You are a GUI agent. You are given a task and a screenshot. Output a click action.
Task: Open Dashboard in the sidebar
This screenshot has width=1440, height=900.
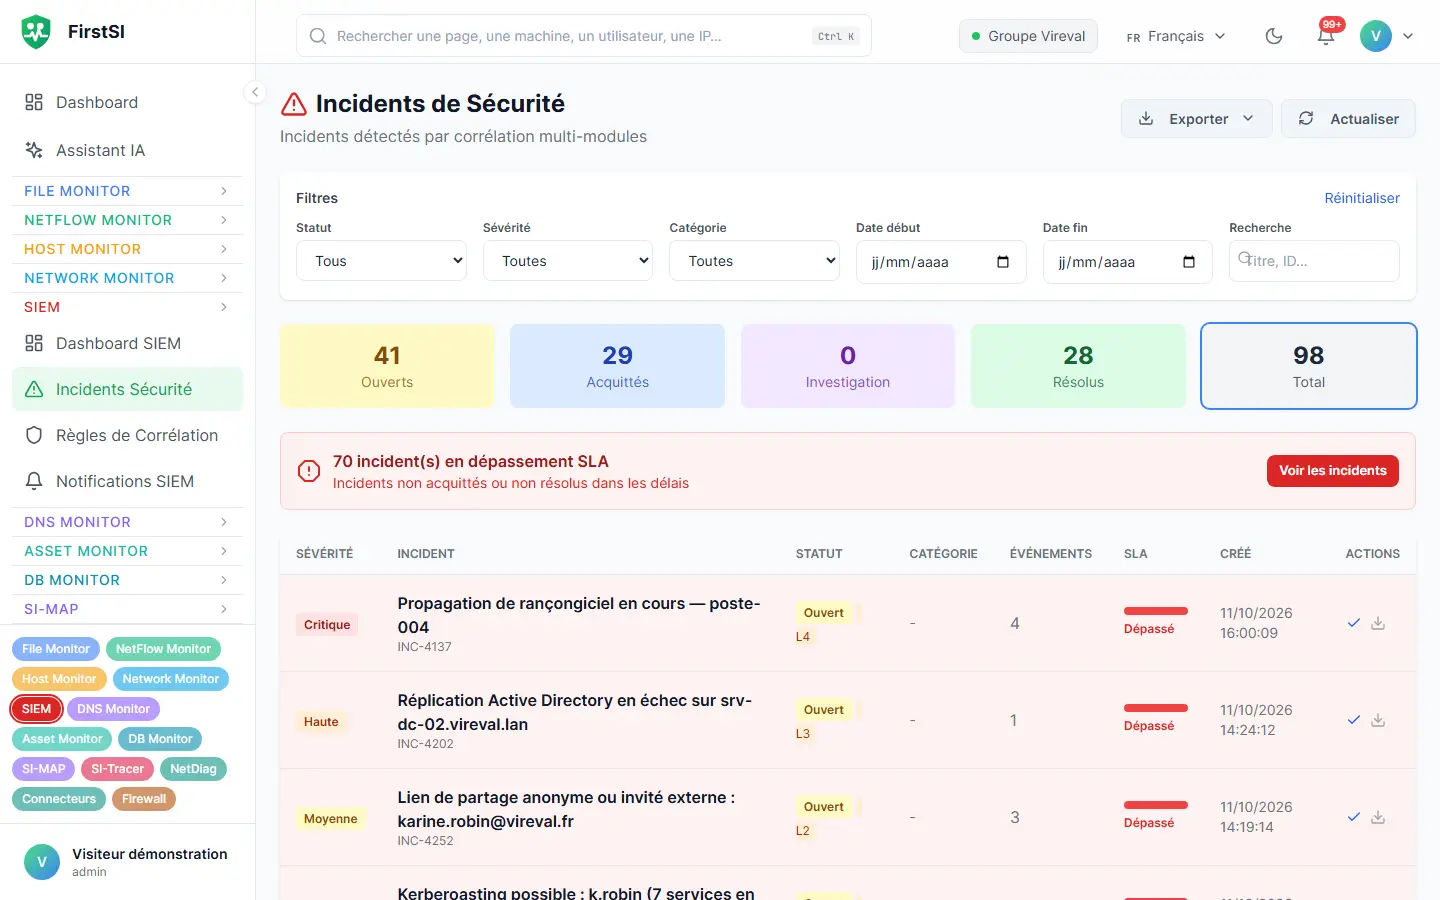[x=127, y=102]
